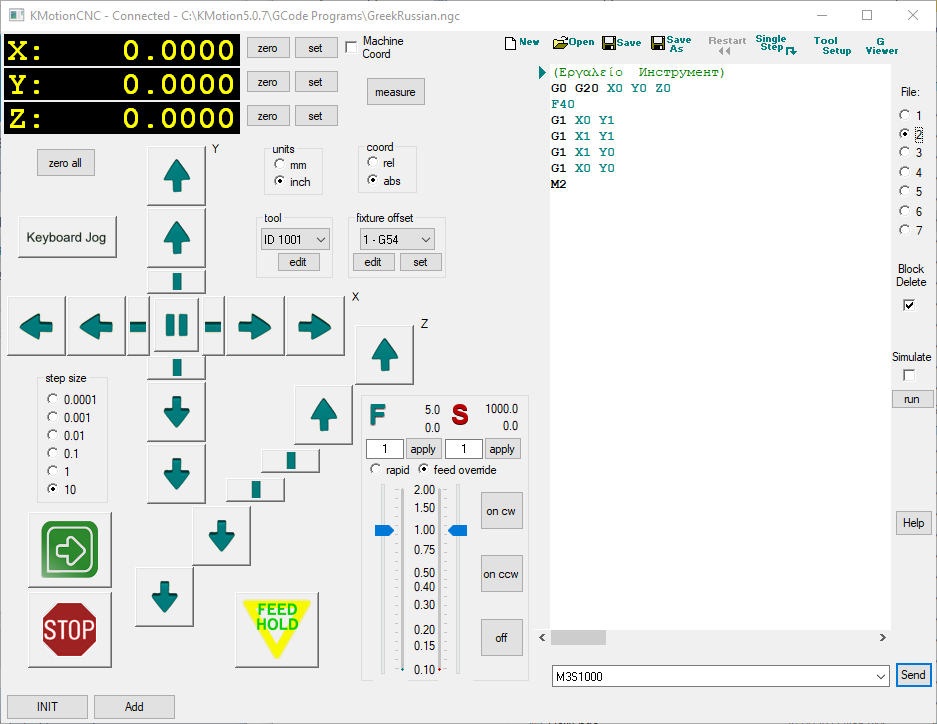Open Tool Setup from the toolbar
The height and width of the screenshot is (724, 937).
pyautogui.click(x=831, y=46)
